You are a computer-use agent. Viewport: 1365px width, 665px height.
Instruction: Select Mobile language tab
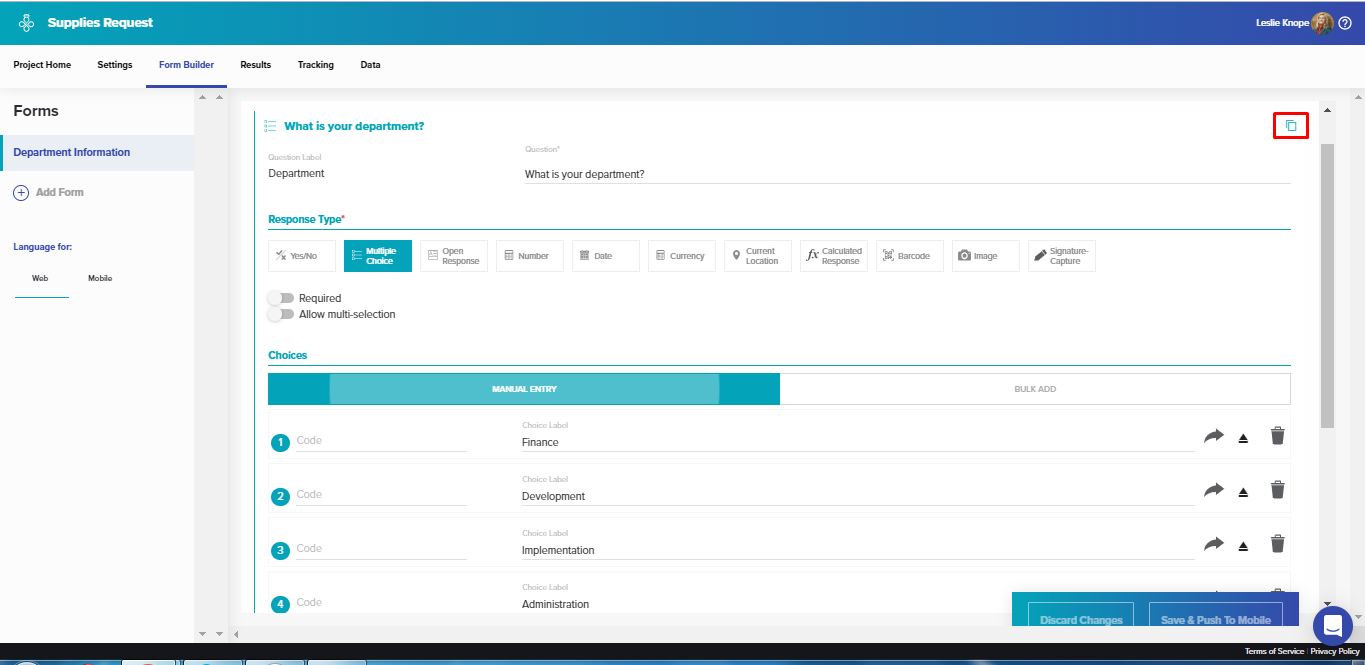pyautogui.click(x=100, y=278)
